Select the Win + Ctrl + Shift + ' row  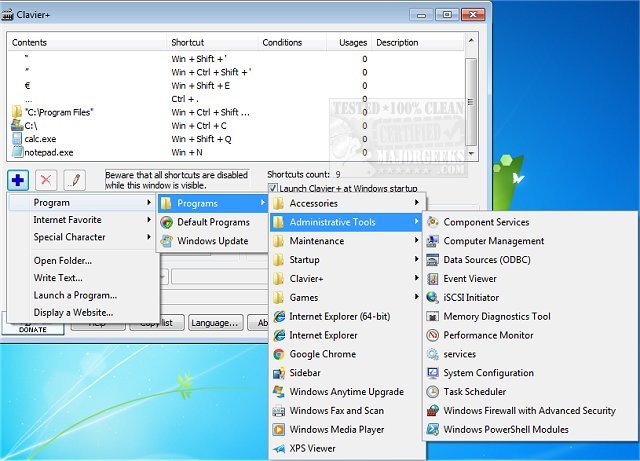click(236, 72)
